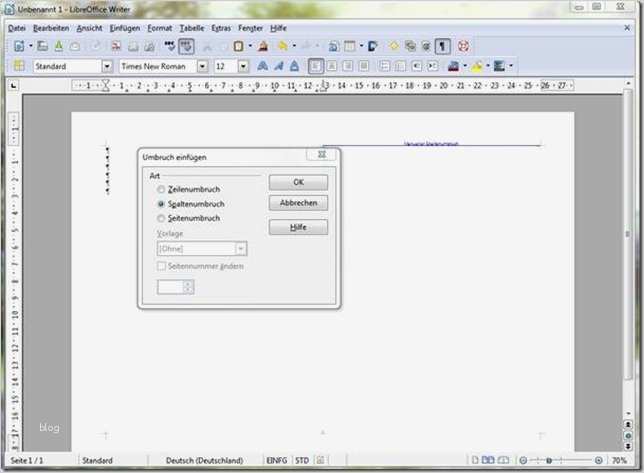Viewport: 644px width, 473px height.
Task: Click increase indent icon
Action: pyautogui.click(x=432, y=66)
